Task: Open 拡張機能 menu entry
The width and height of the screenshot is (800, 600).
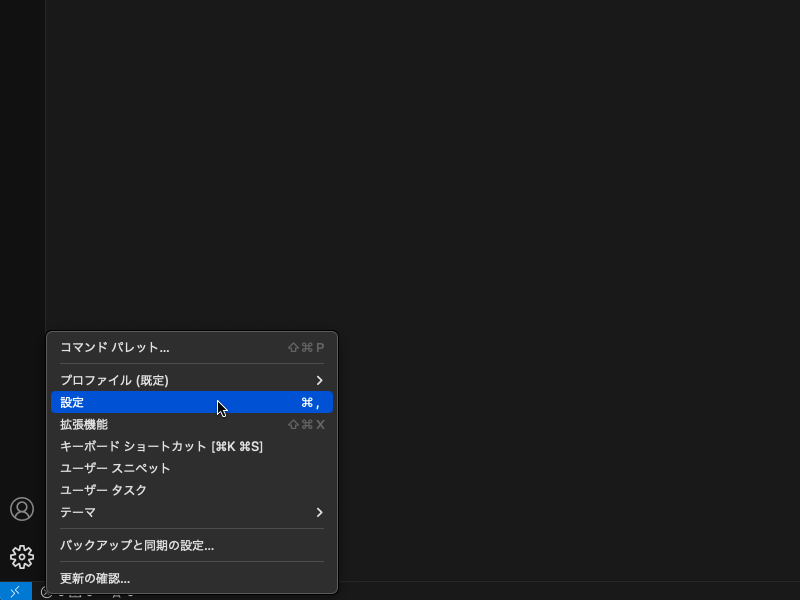Action: (192, 424)
